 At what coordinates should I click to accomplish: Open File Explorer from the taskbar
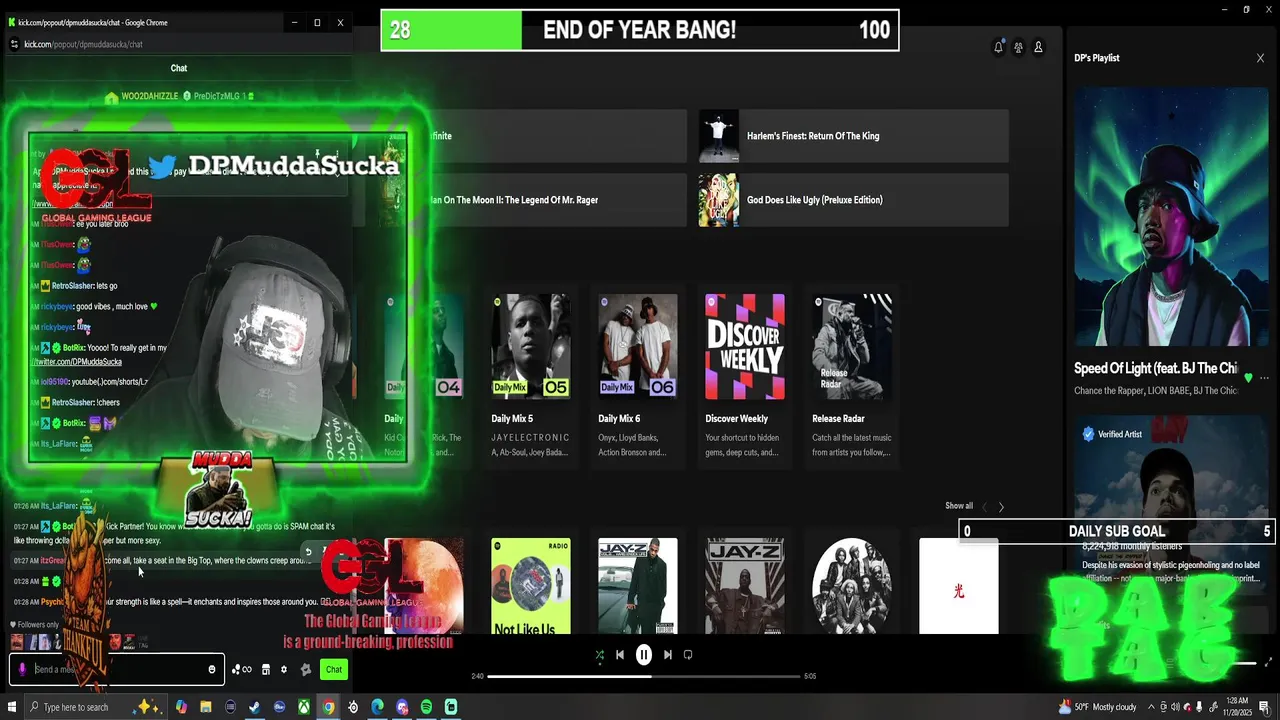pos(206,707)
